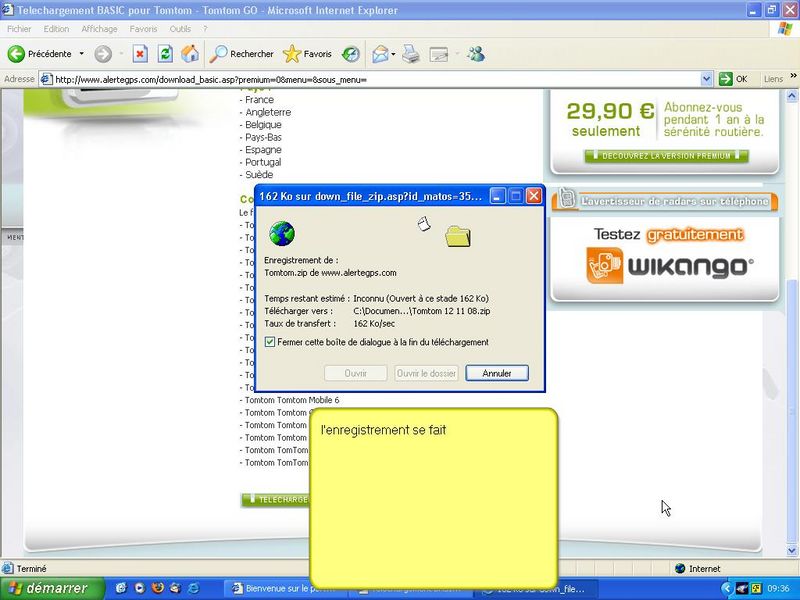The width and height of the screenshot is (800, 600).
Task: Click the Edit page toolbar icon
Action: pos(438,54)
